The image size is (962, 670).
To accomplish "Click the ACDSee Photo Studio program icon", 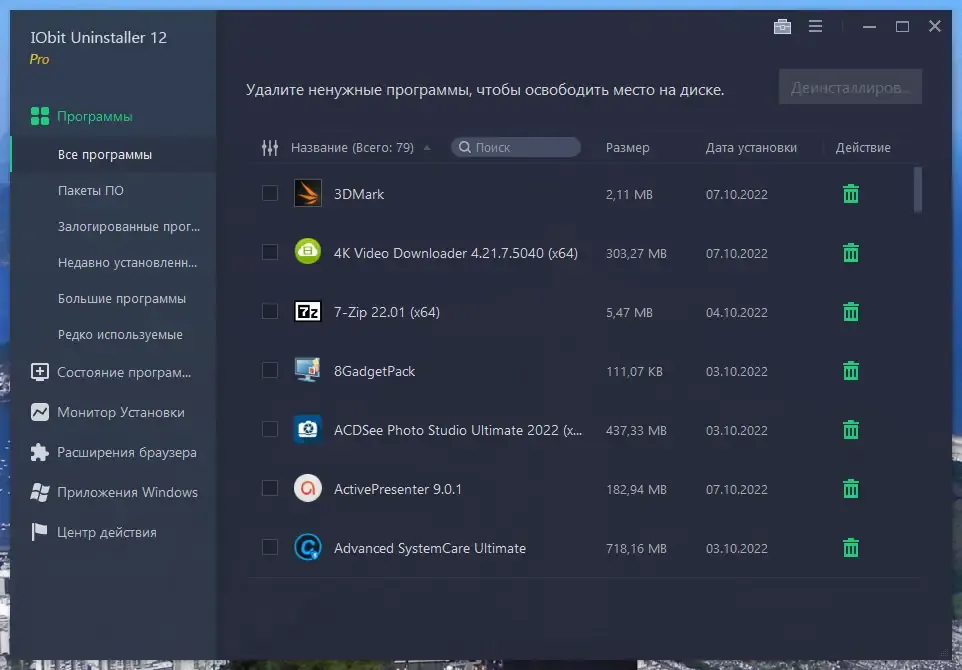I will [x=308, y=429].
